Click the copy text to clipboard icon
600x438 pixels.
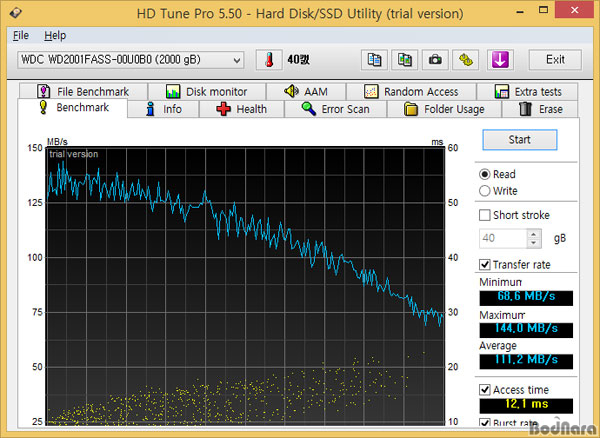(x=374, y=60)
